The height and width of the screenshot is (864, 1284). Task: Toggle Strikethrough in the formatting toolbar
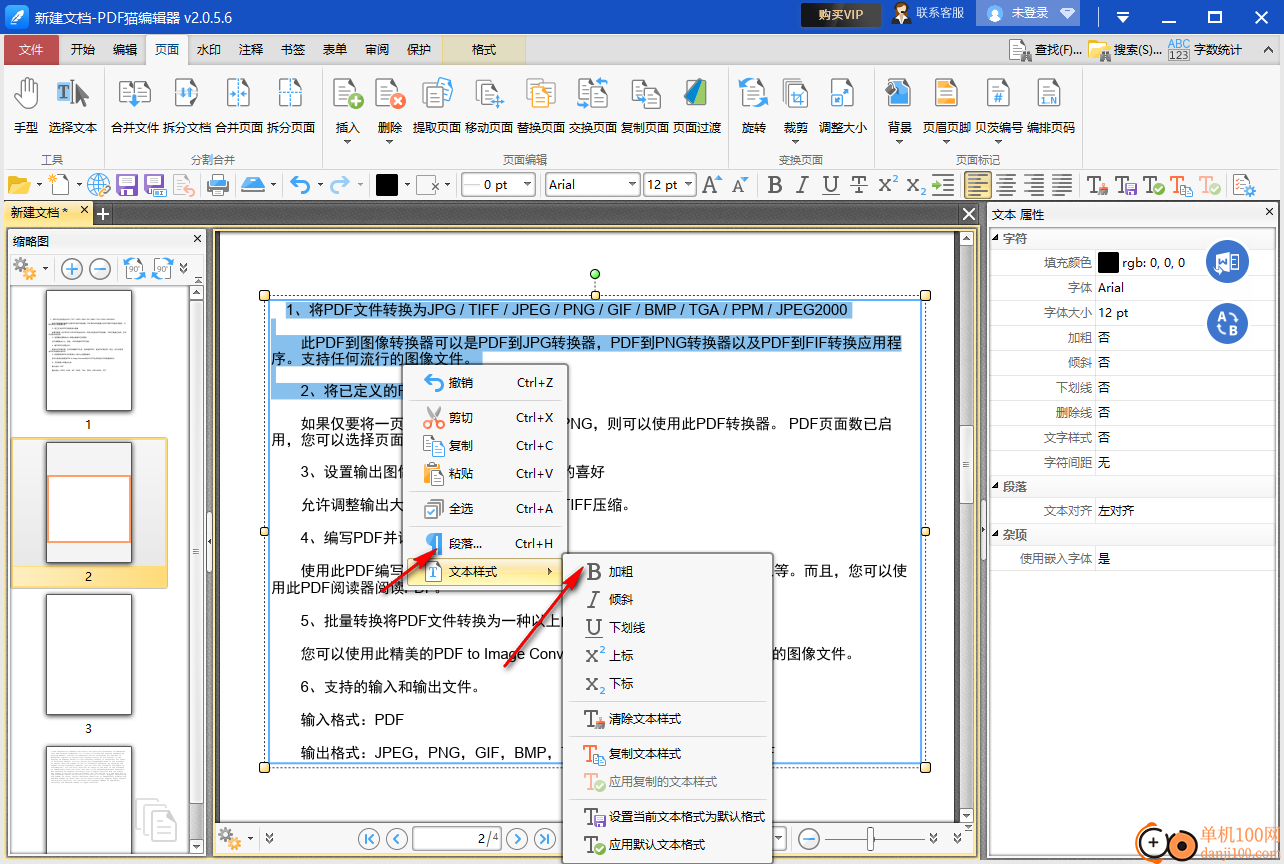[x=858, y=185]
